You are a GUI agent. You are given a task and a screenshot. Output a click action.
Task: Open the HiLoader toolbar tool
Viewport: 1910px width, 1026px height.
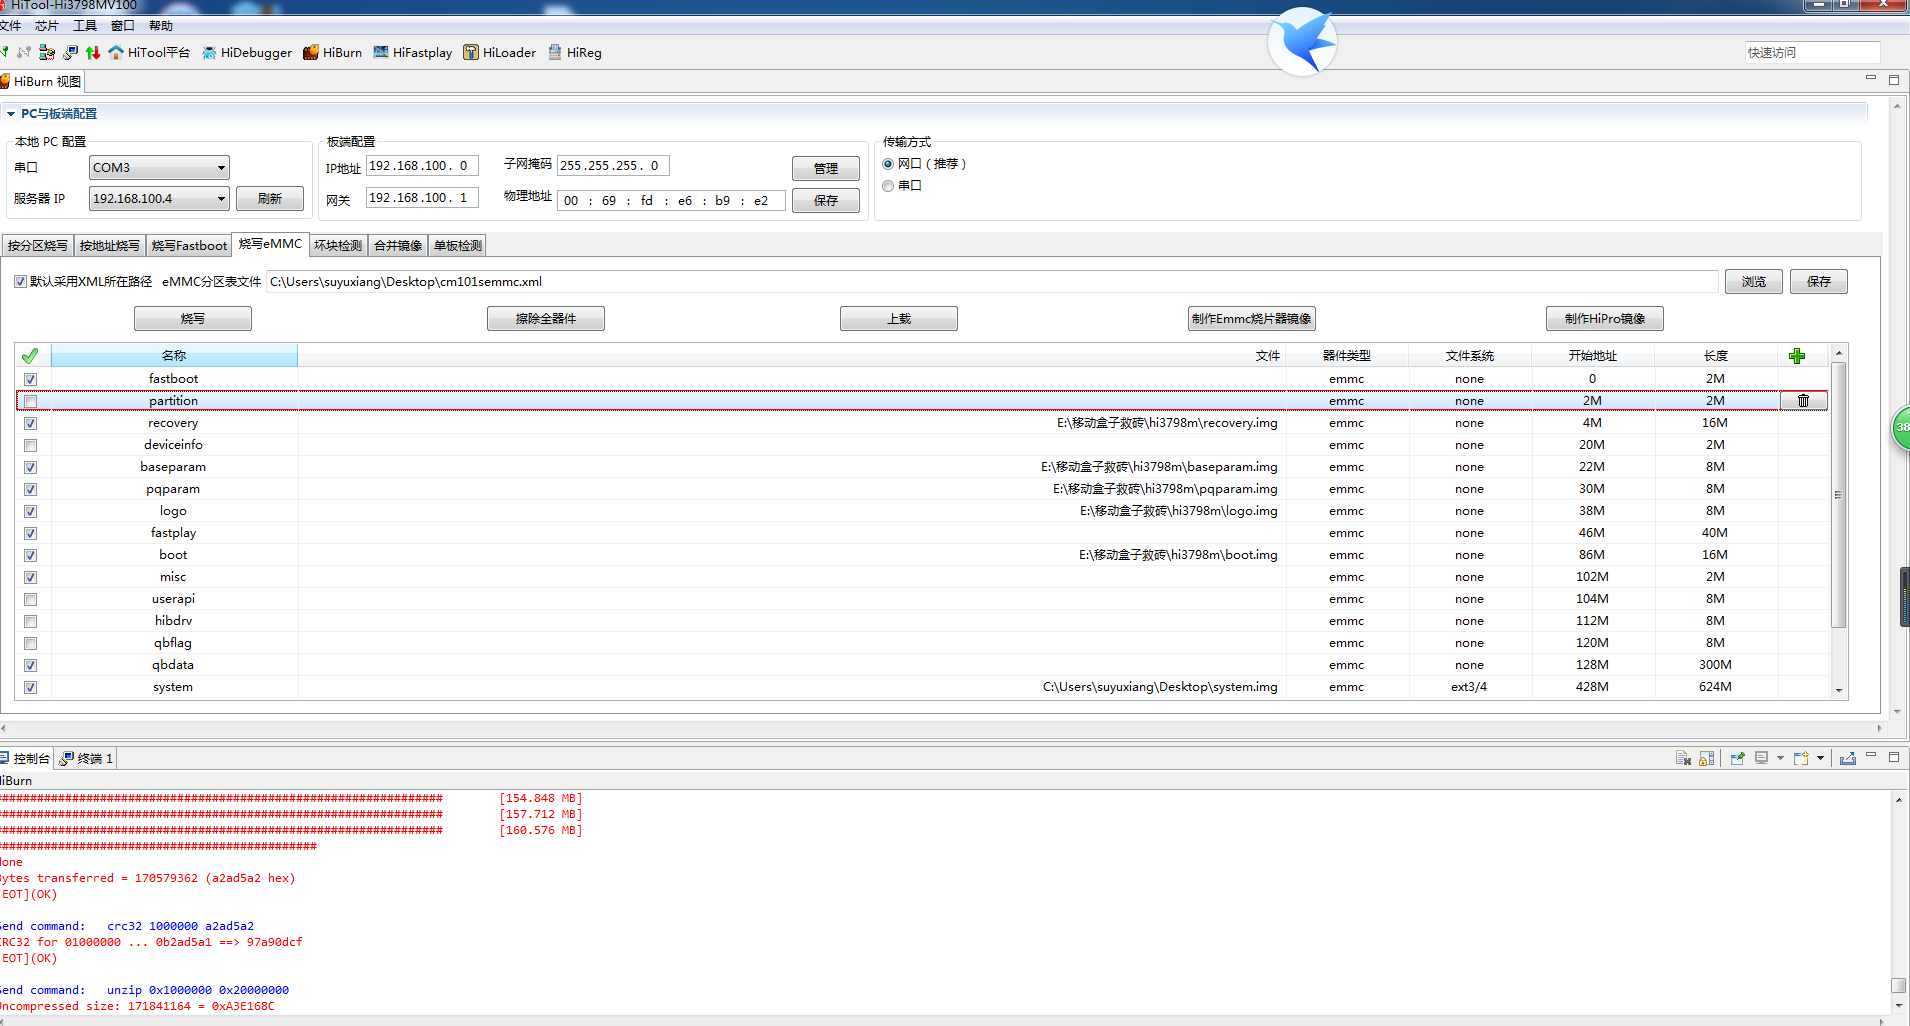click(x=499, y=52)
